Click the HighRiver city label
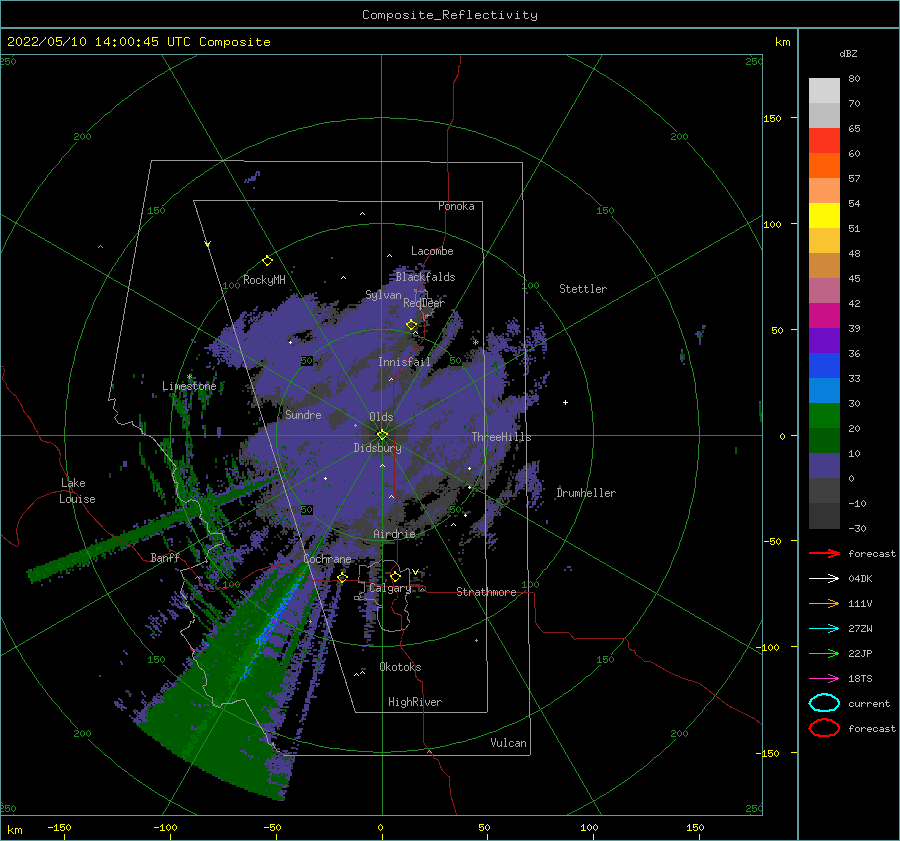Image resolution: width=900 pixels, height=841 pixels. coord(415,702)
